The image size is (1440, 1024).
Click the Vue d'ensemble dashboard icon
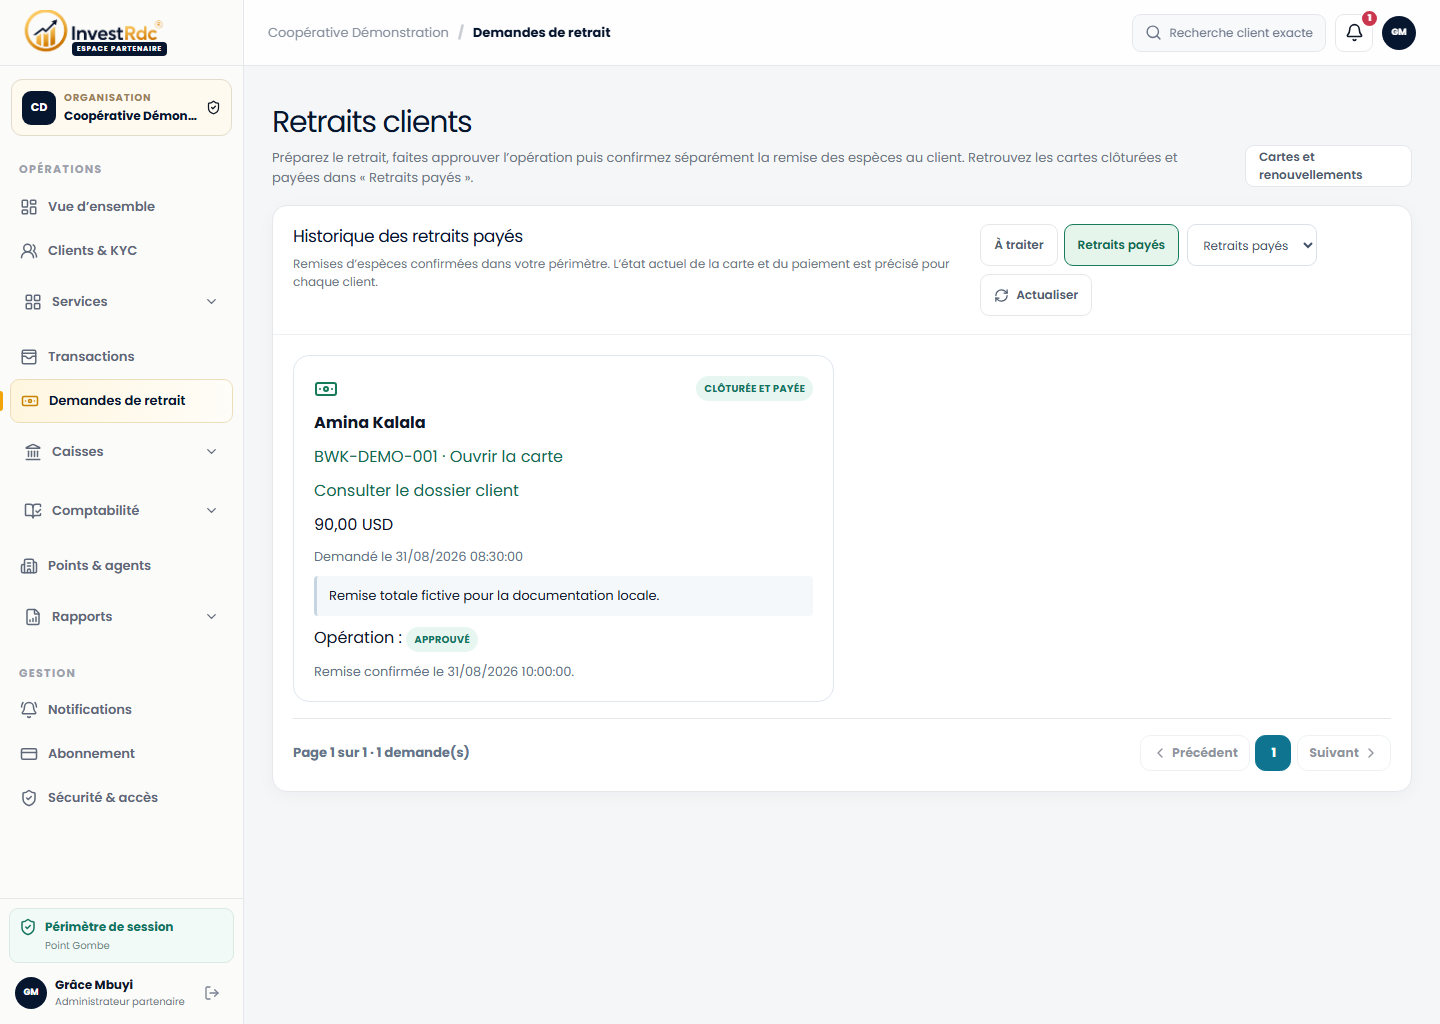coord(29,207)
